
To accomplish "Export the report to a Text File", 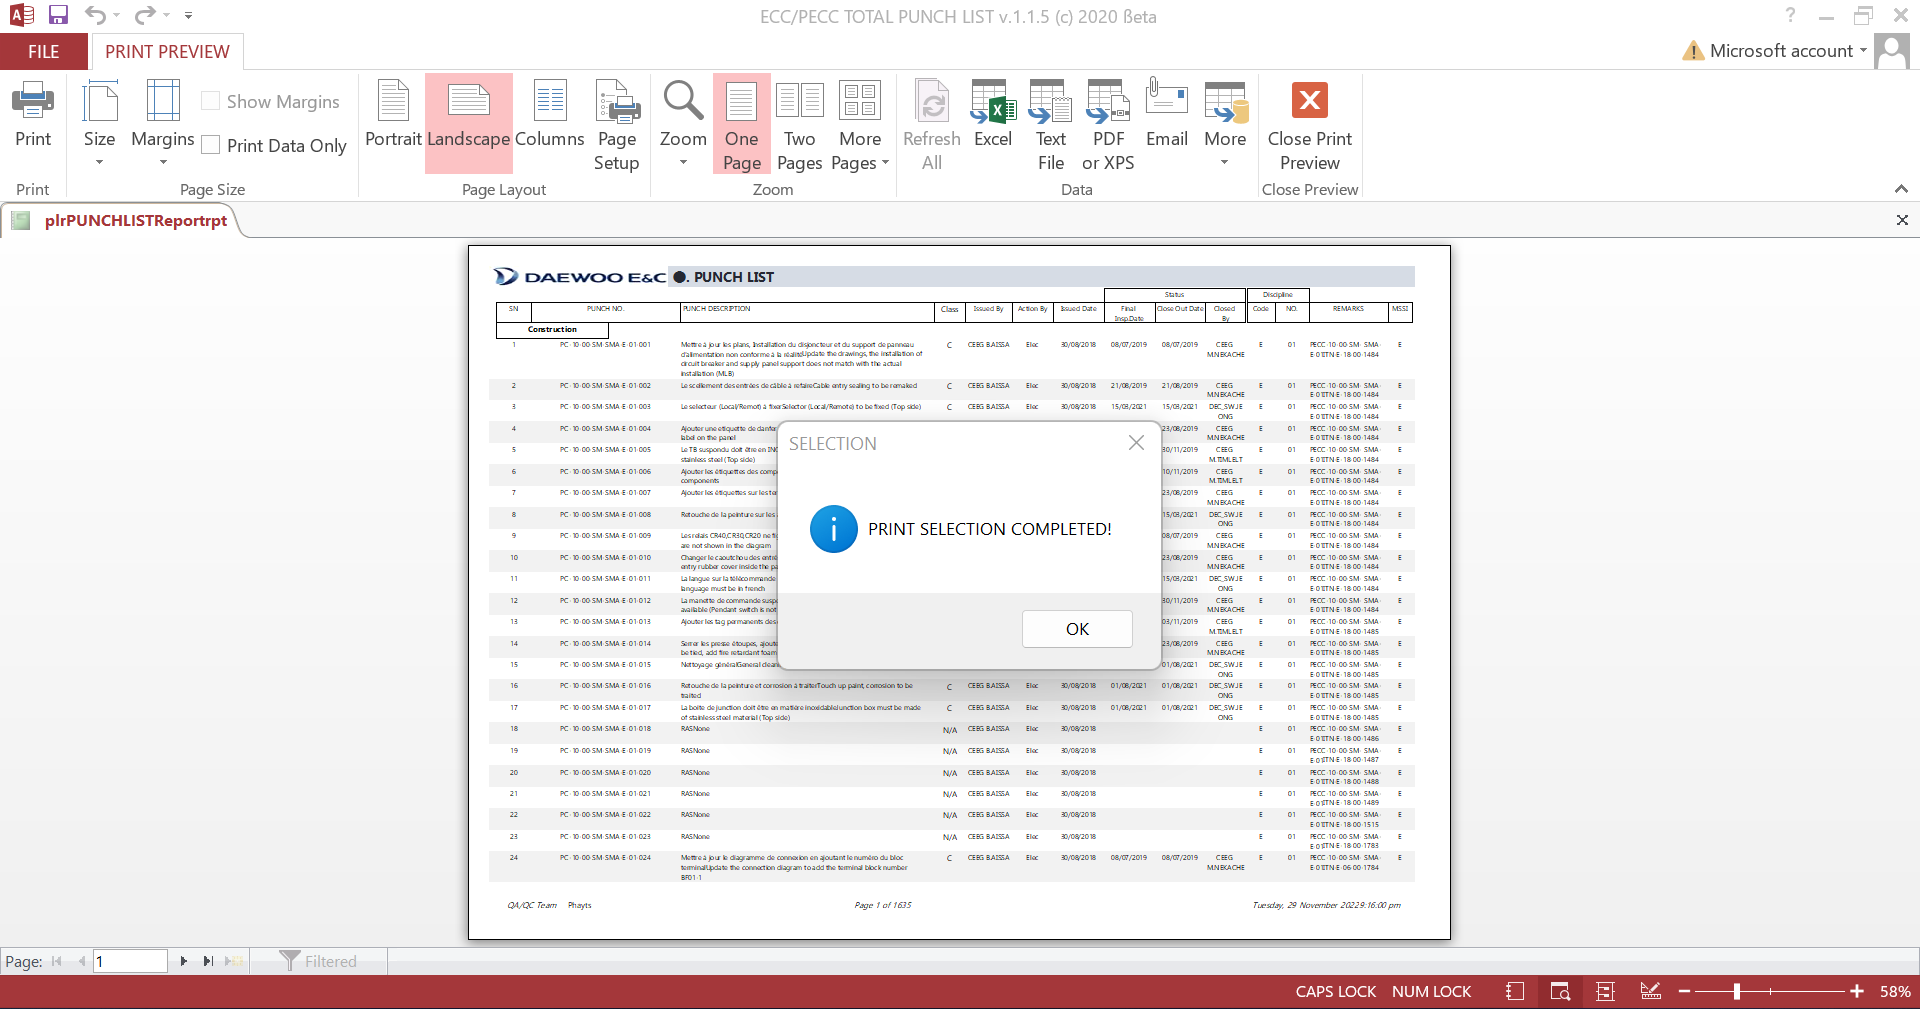I will tap(1051, 125).
